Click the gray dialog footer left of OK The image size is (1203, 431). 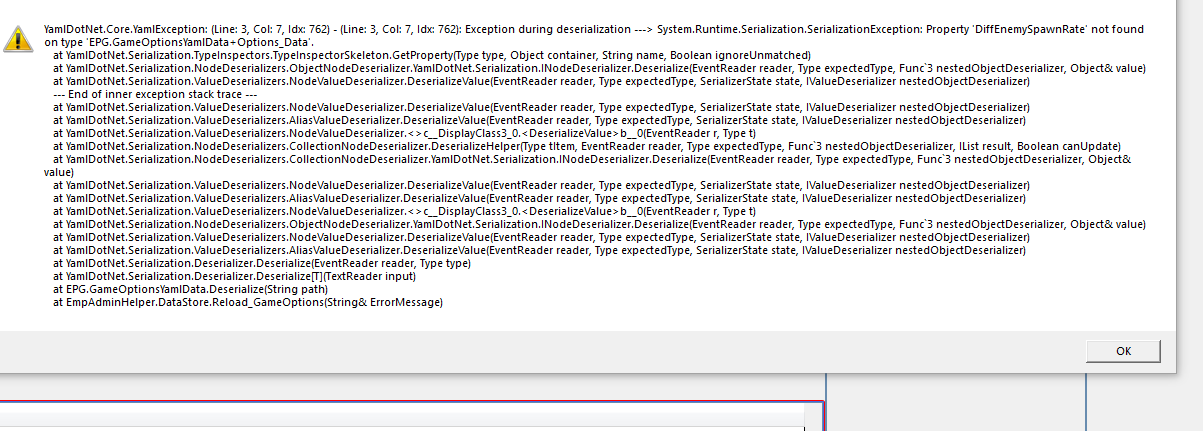tap(500, 351)
